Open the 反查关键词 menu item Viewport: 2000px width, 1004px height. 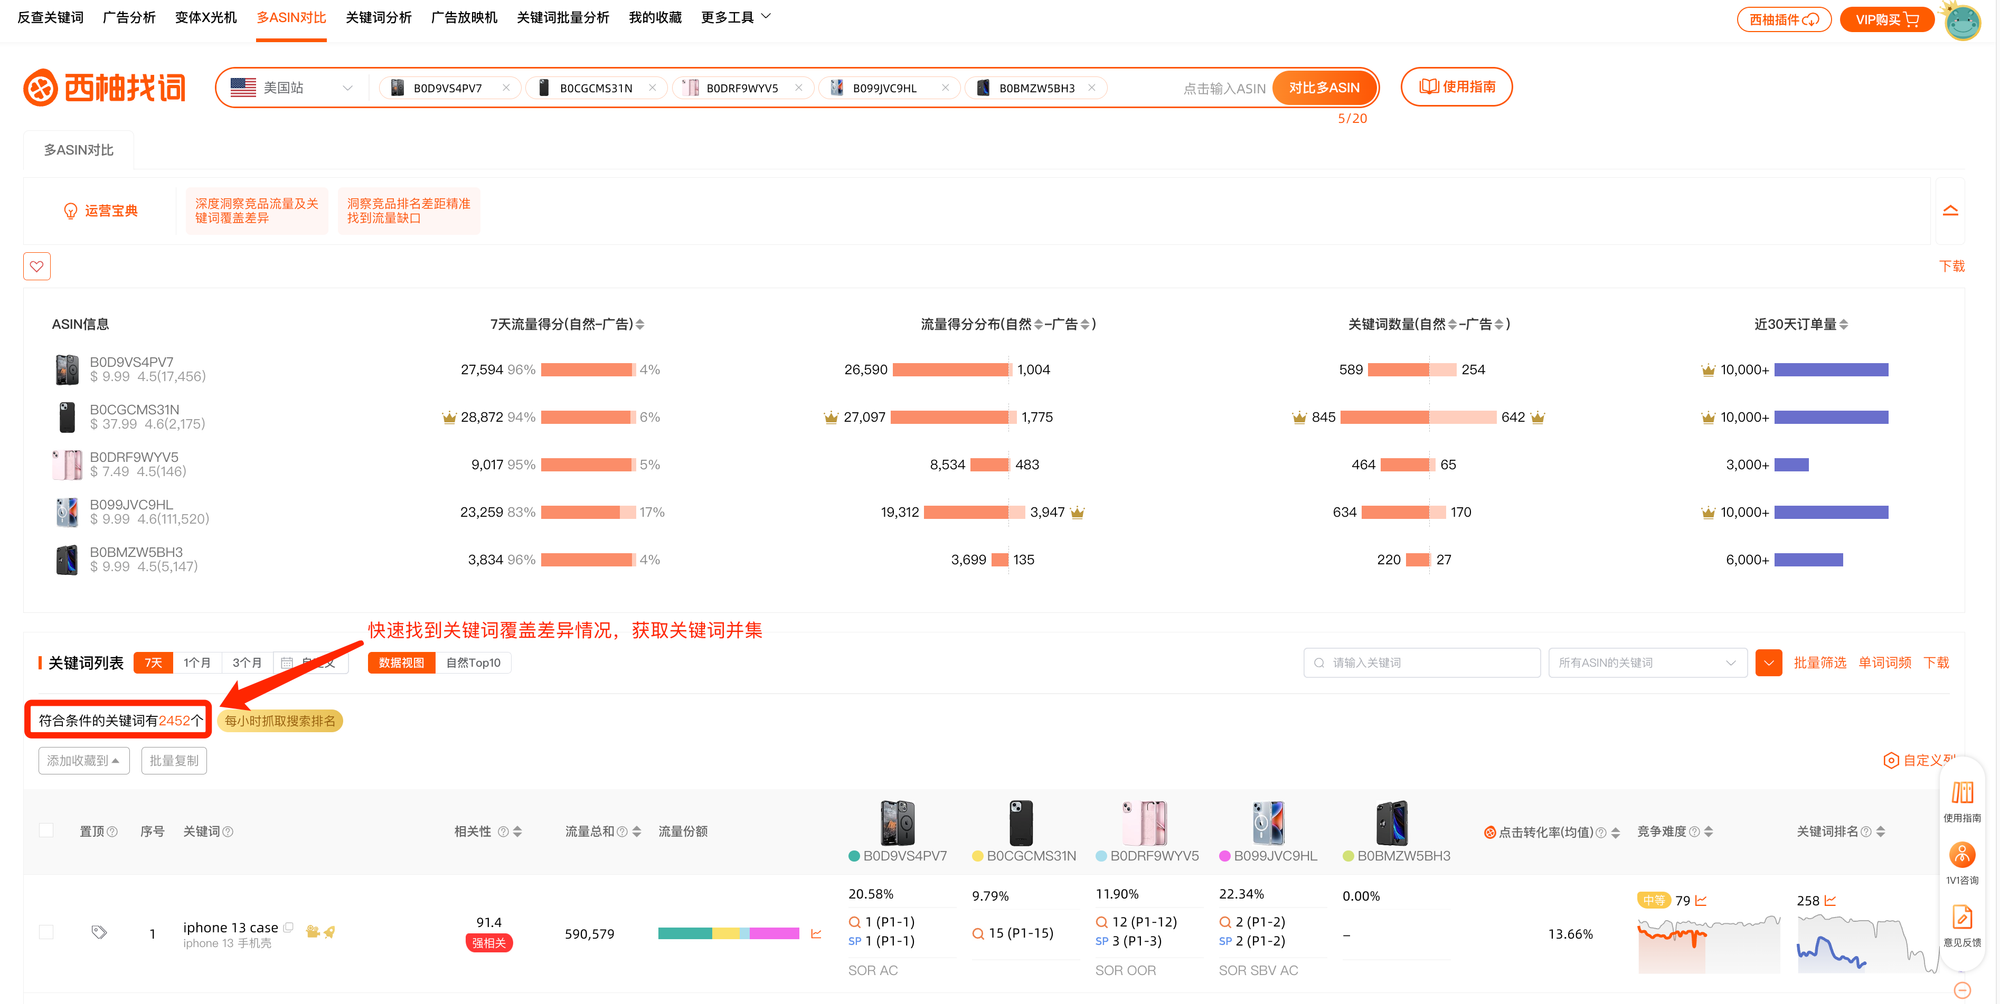50,17
